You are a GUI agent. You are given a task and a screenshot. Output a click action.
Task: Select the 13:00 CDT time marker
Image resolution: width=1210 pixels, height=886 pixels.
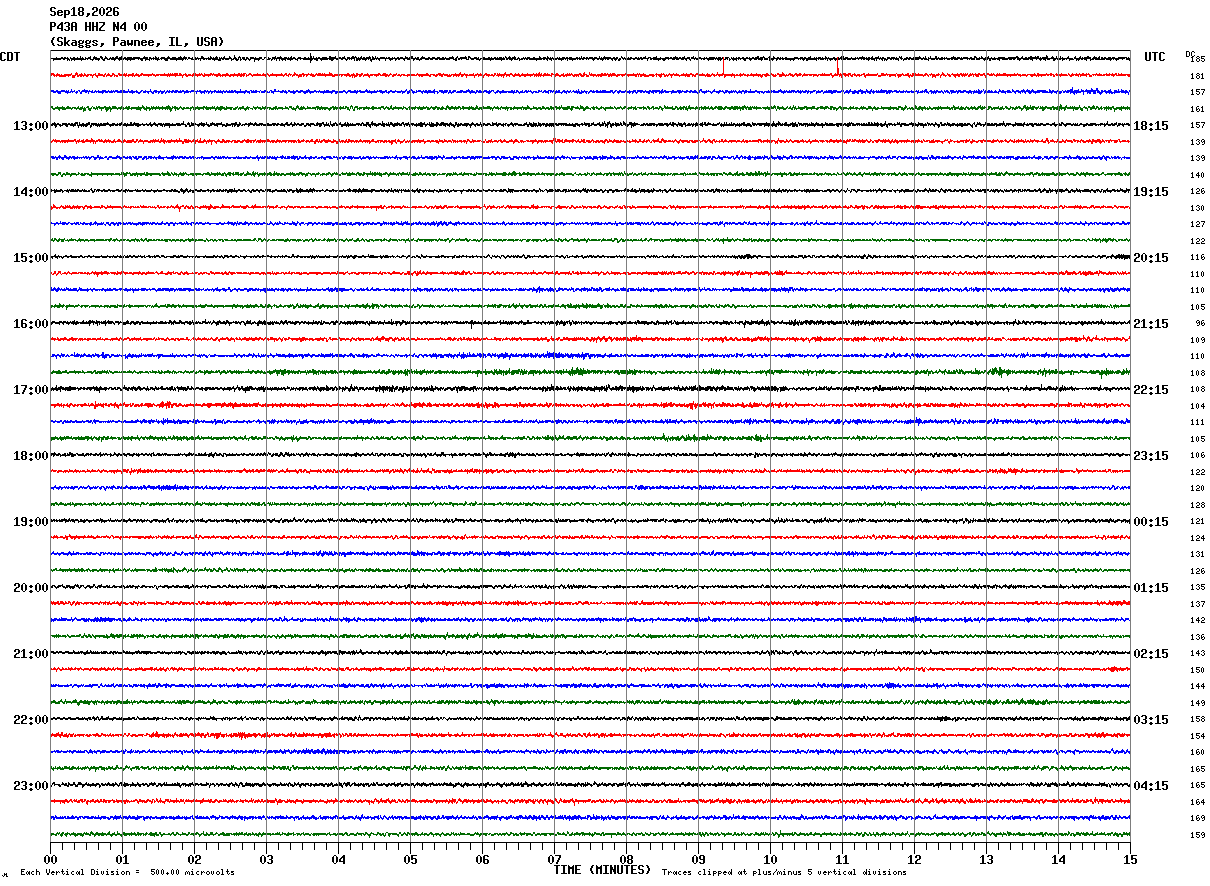coord(30,126)
